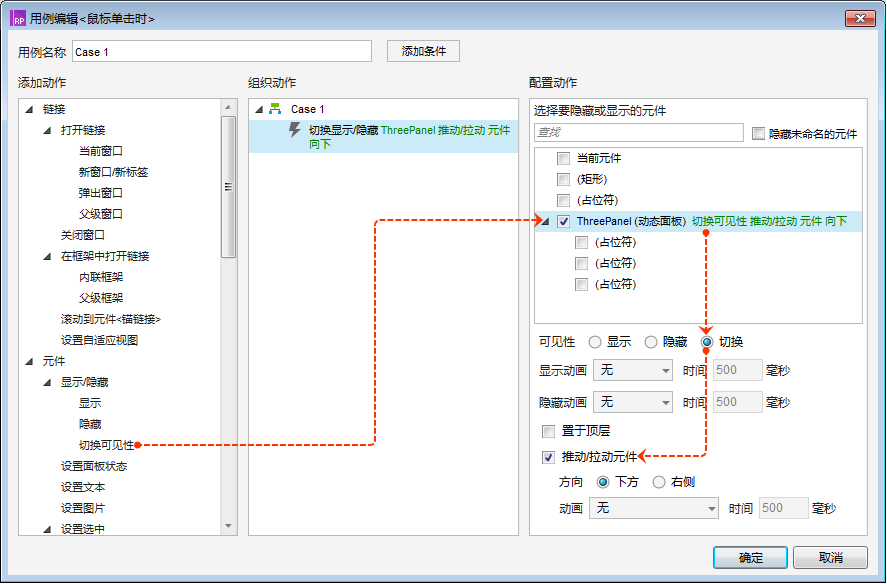Click the 添加条件 button
The image size is (887, 584).
(x=423, y=51)
